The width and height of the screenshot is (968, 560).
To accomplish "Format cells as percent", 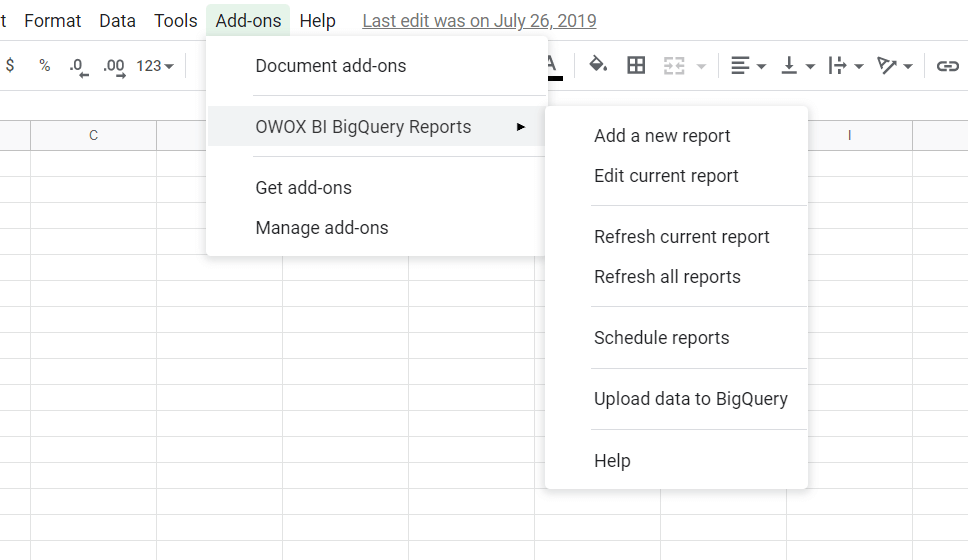I will coord(44,65).
